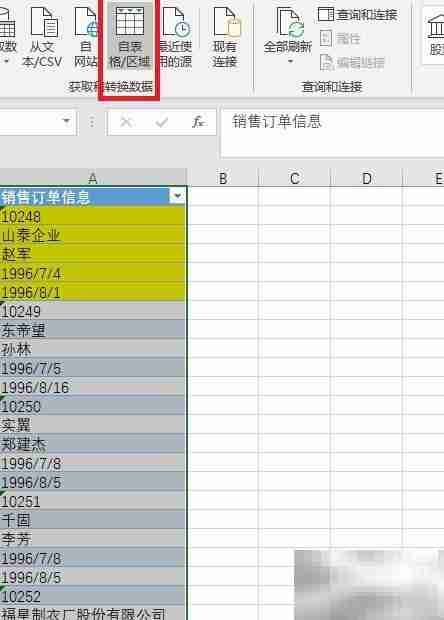Select column C header

[295, 178]
